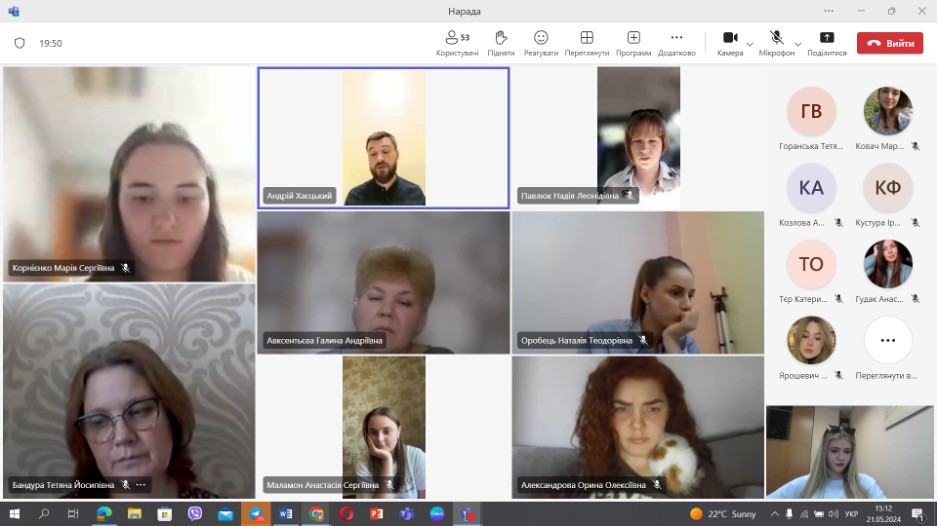938x526 pixels.
Task: Open the participants list (Користувачі)
Action: 457,43
